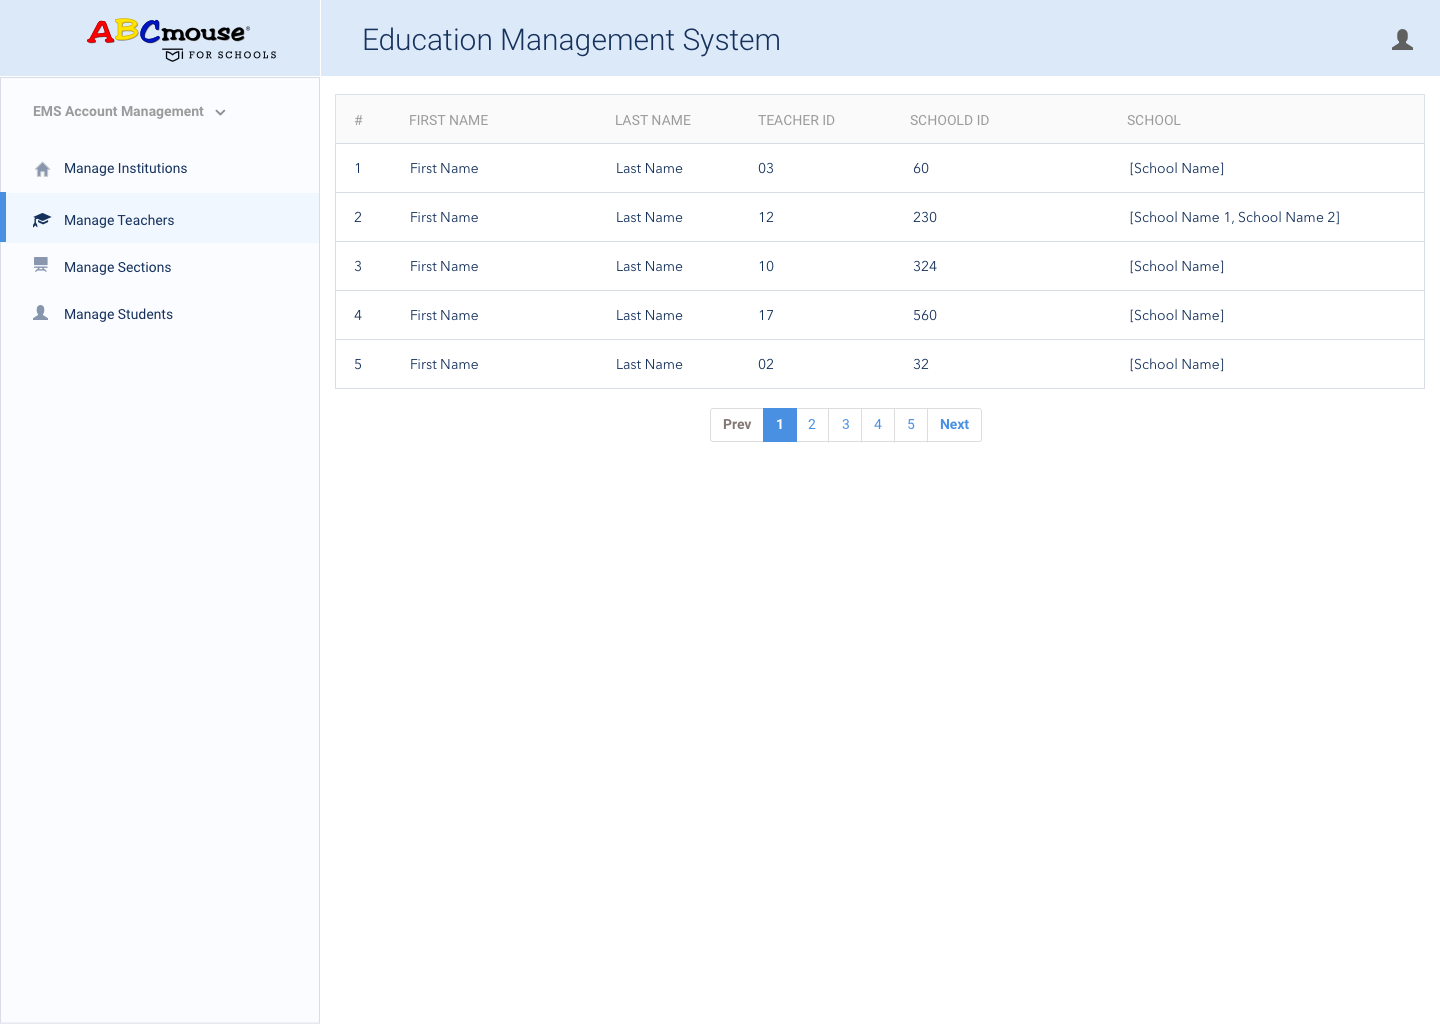This screenshot has width=1440, height=1024.
Task: Click the SCHOOLD ID column header
Action: point(949,120)
